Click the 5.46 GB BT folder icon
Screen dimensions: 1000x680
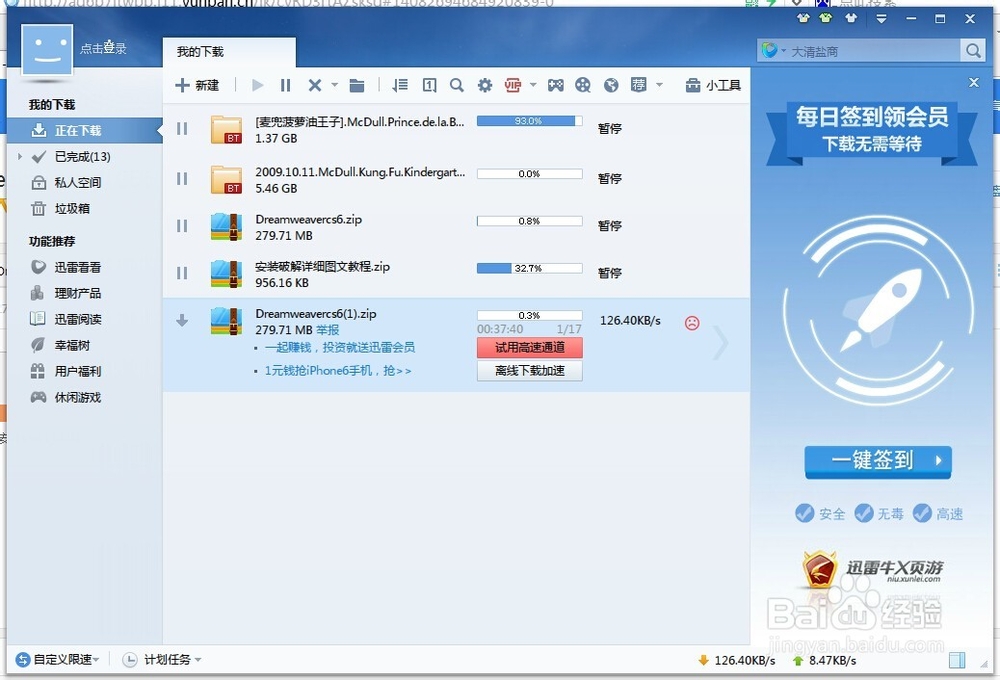pyautogui.click(x=226, y=179)
